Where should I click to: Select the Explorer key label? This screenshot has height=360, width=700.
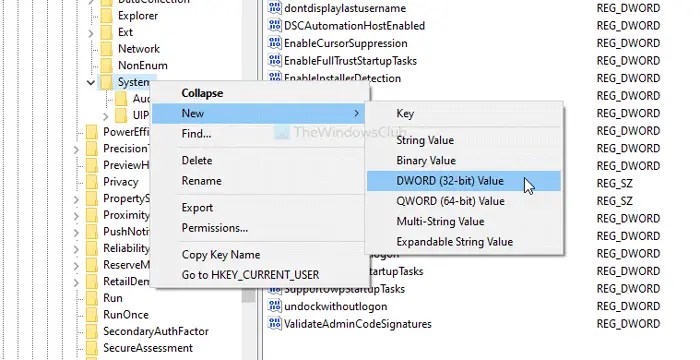coord(138,16)
